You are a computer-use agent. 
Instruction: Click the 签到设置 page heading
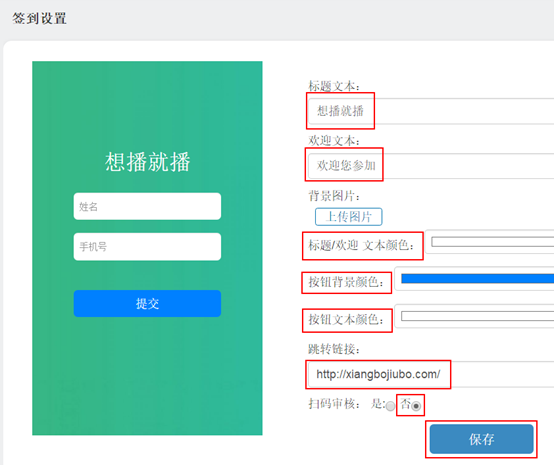click(x=39, y=18)
